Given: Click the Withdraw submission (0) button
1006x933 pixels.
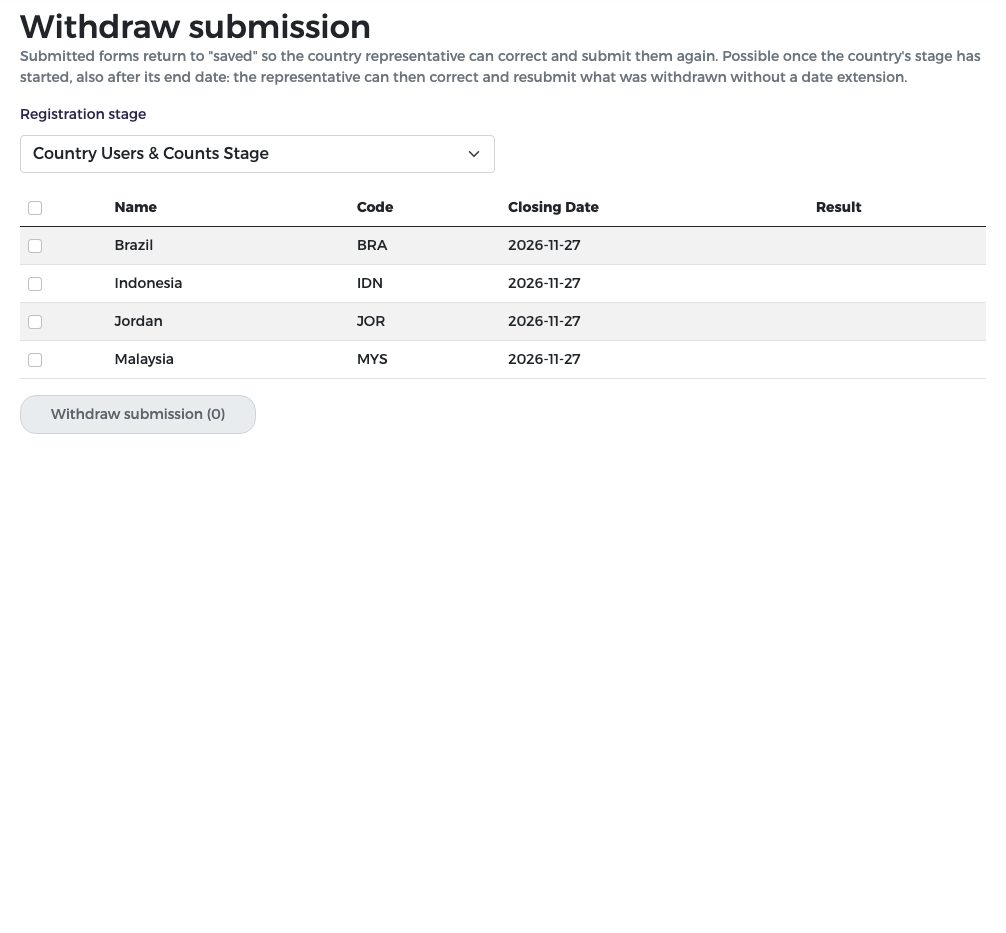Looking at the screenshot, I should 138,415.
